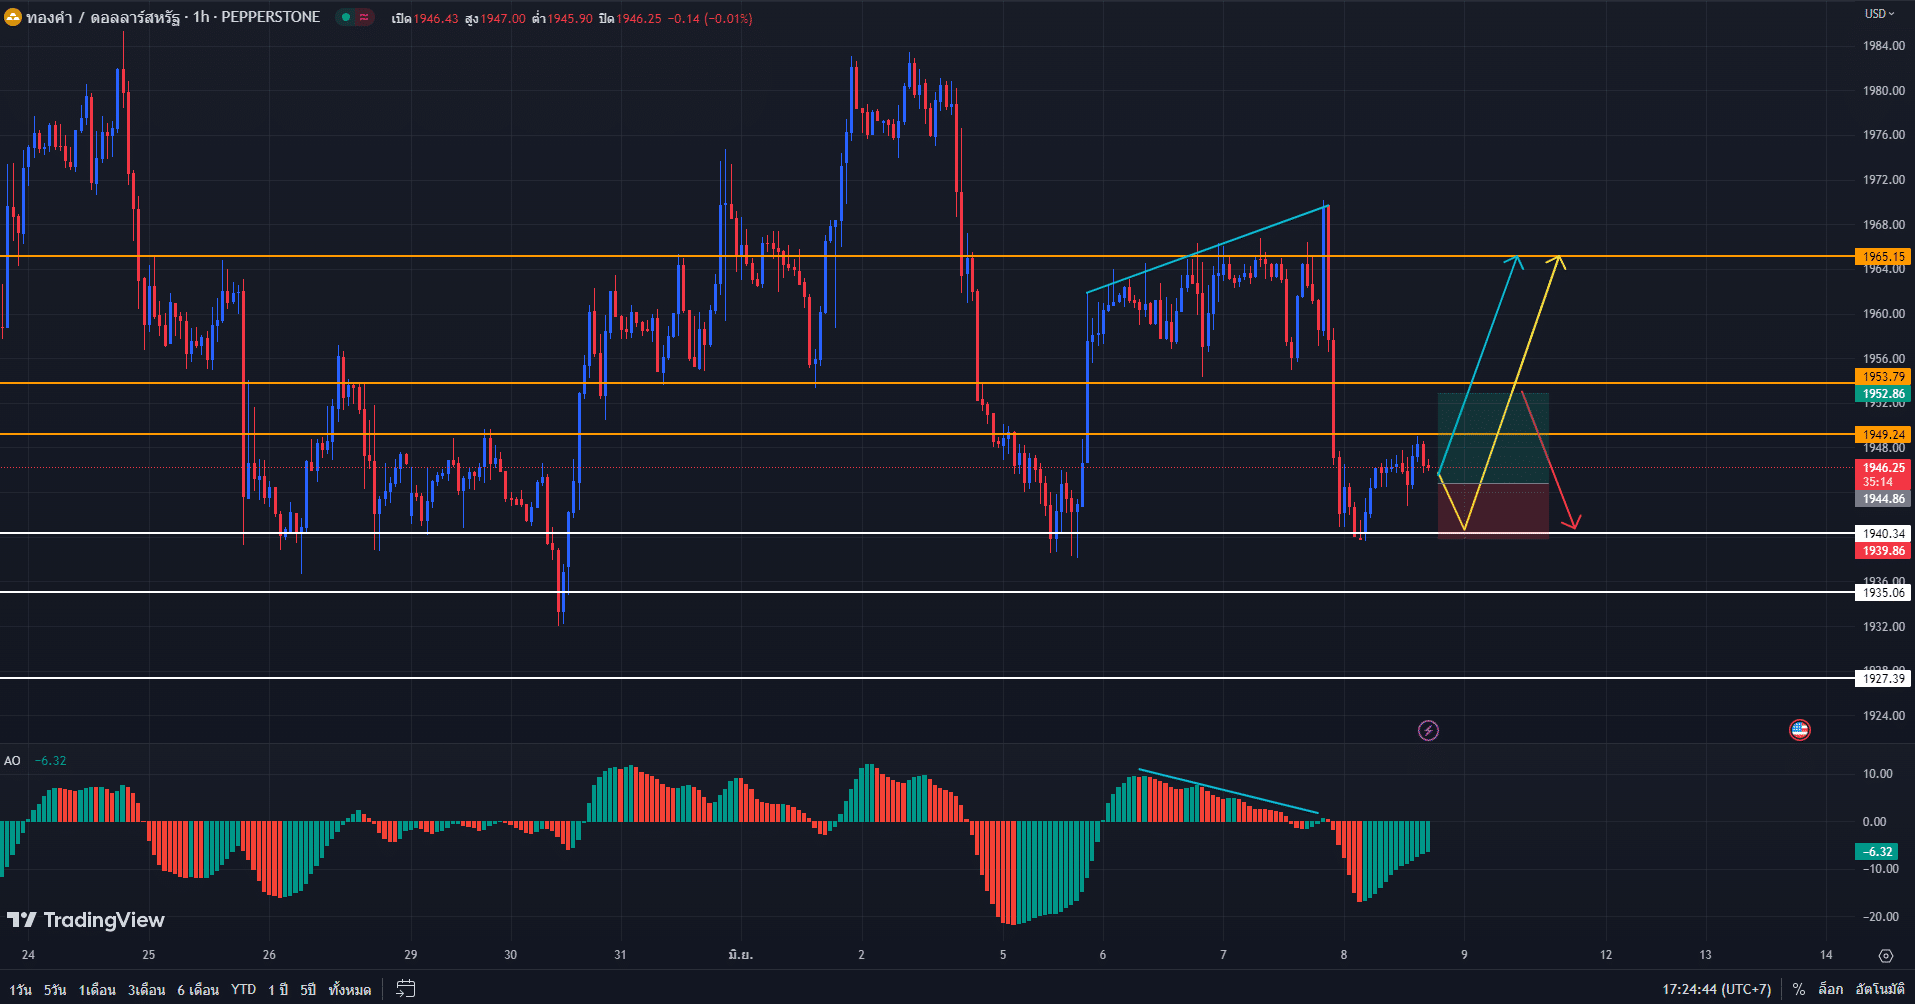Open the USD currency dropdown

1879,14
